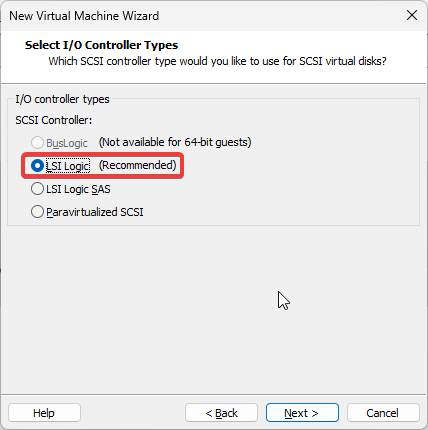Go back with the Back button
428x430 pixels.
221,413
